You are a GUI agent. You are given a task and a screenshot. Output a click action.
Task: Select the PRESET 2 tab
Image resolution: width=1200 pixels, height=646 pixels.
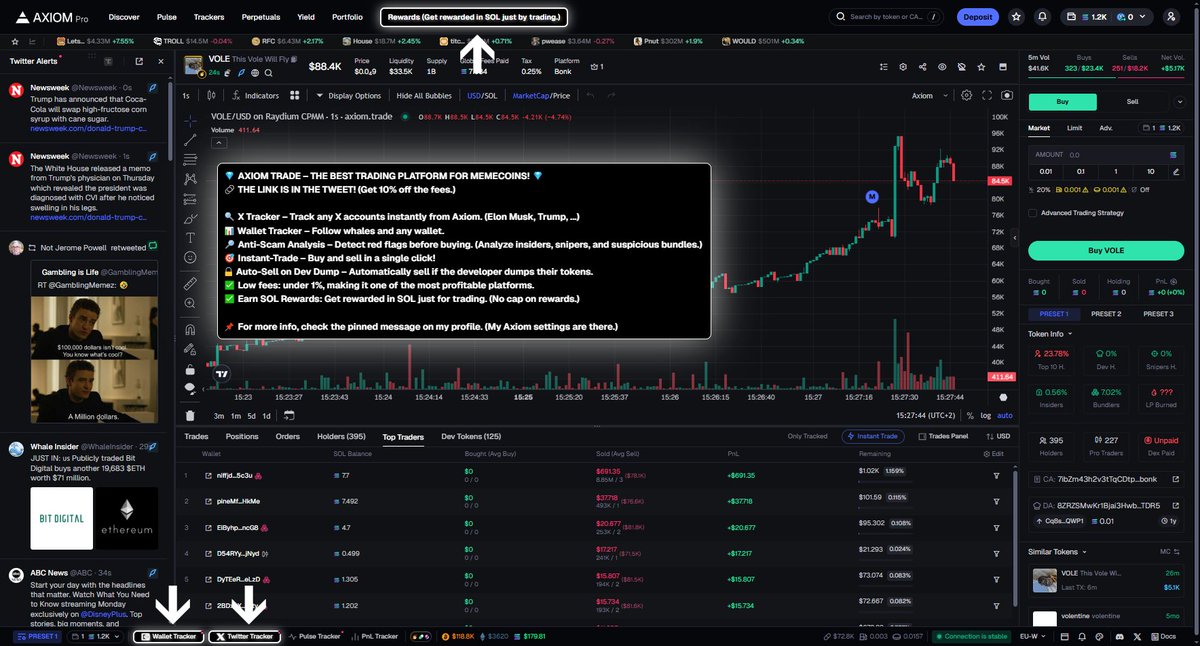click(1105, 313)
